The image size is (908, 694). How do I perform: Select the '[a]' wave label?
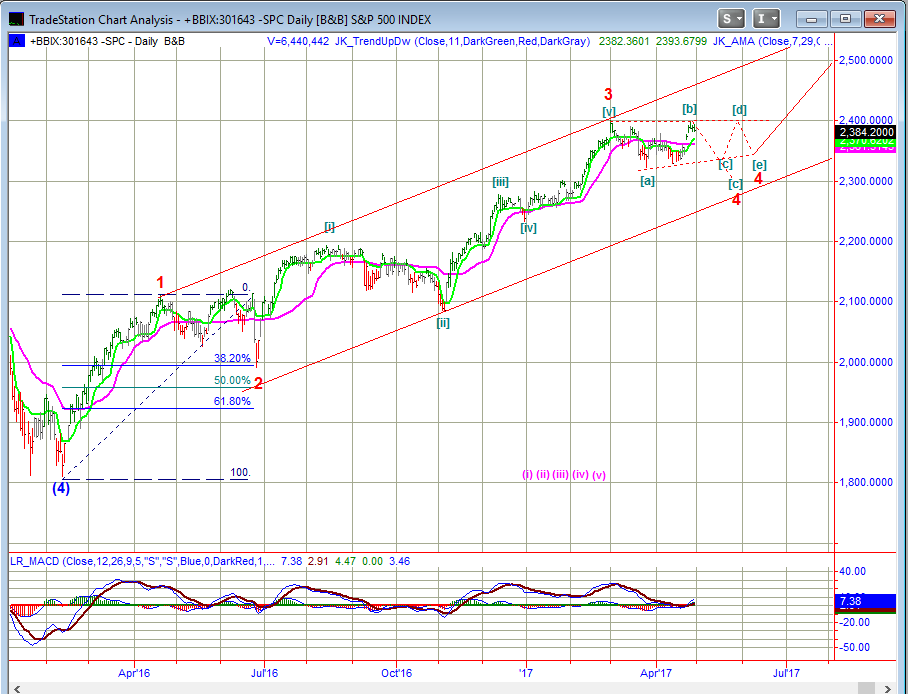[x=647, y=181]
